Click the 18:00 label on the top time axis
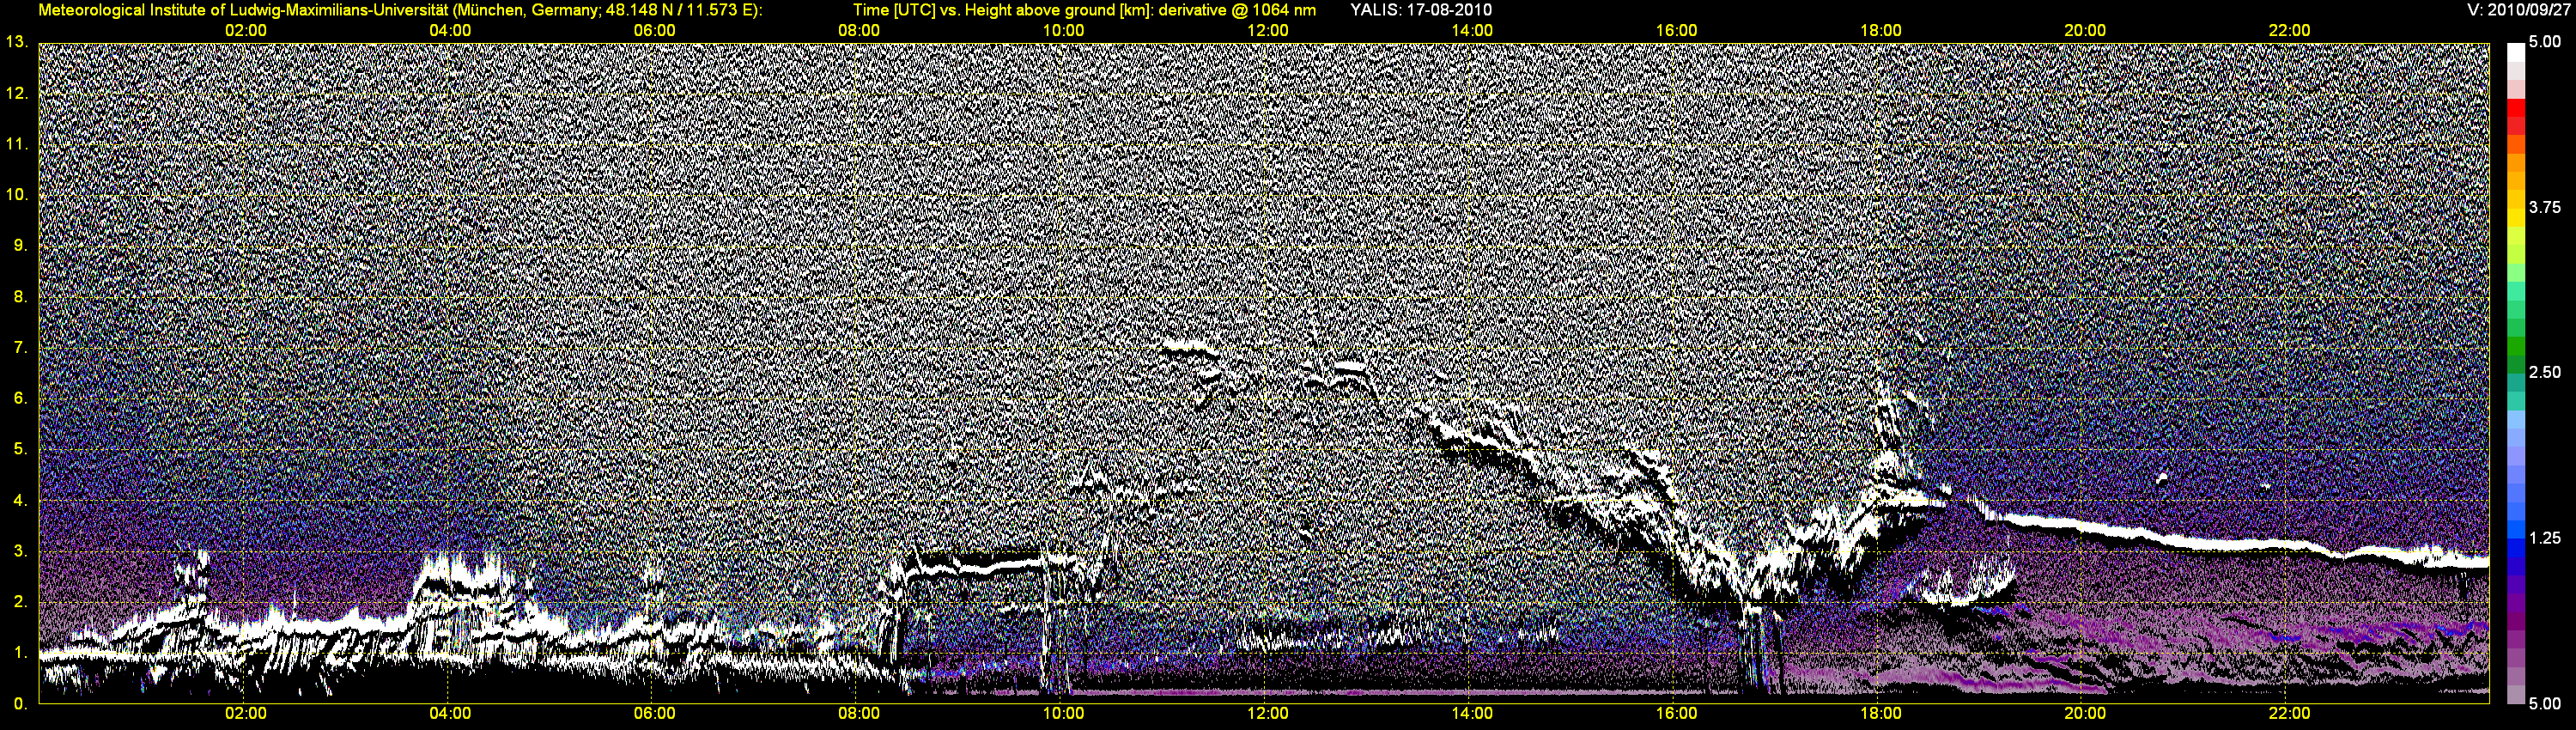 tap(1880, 30)
